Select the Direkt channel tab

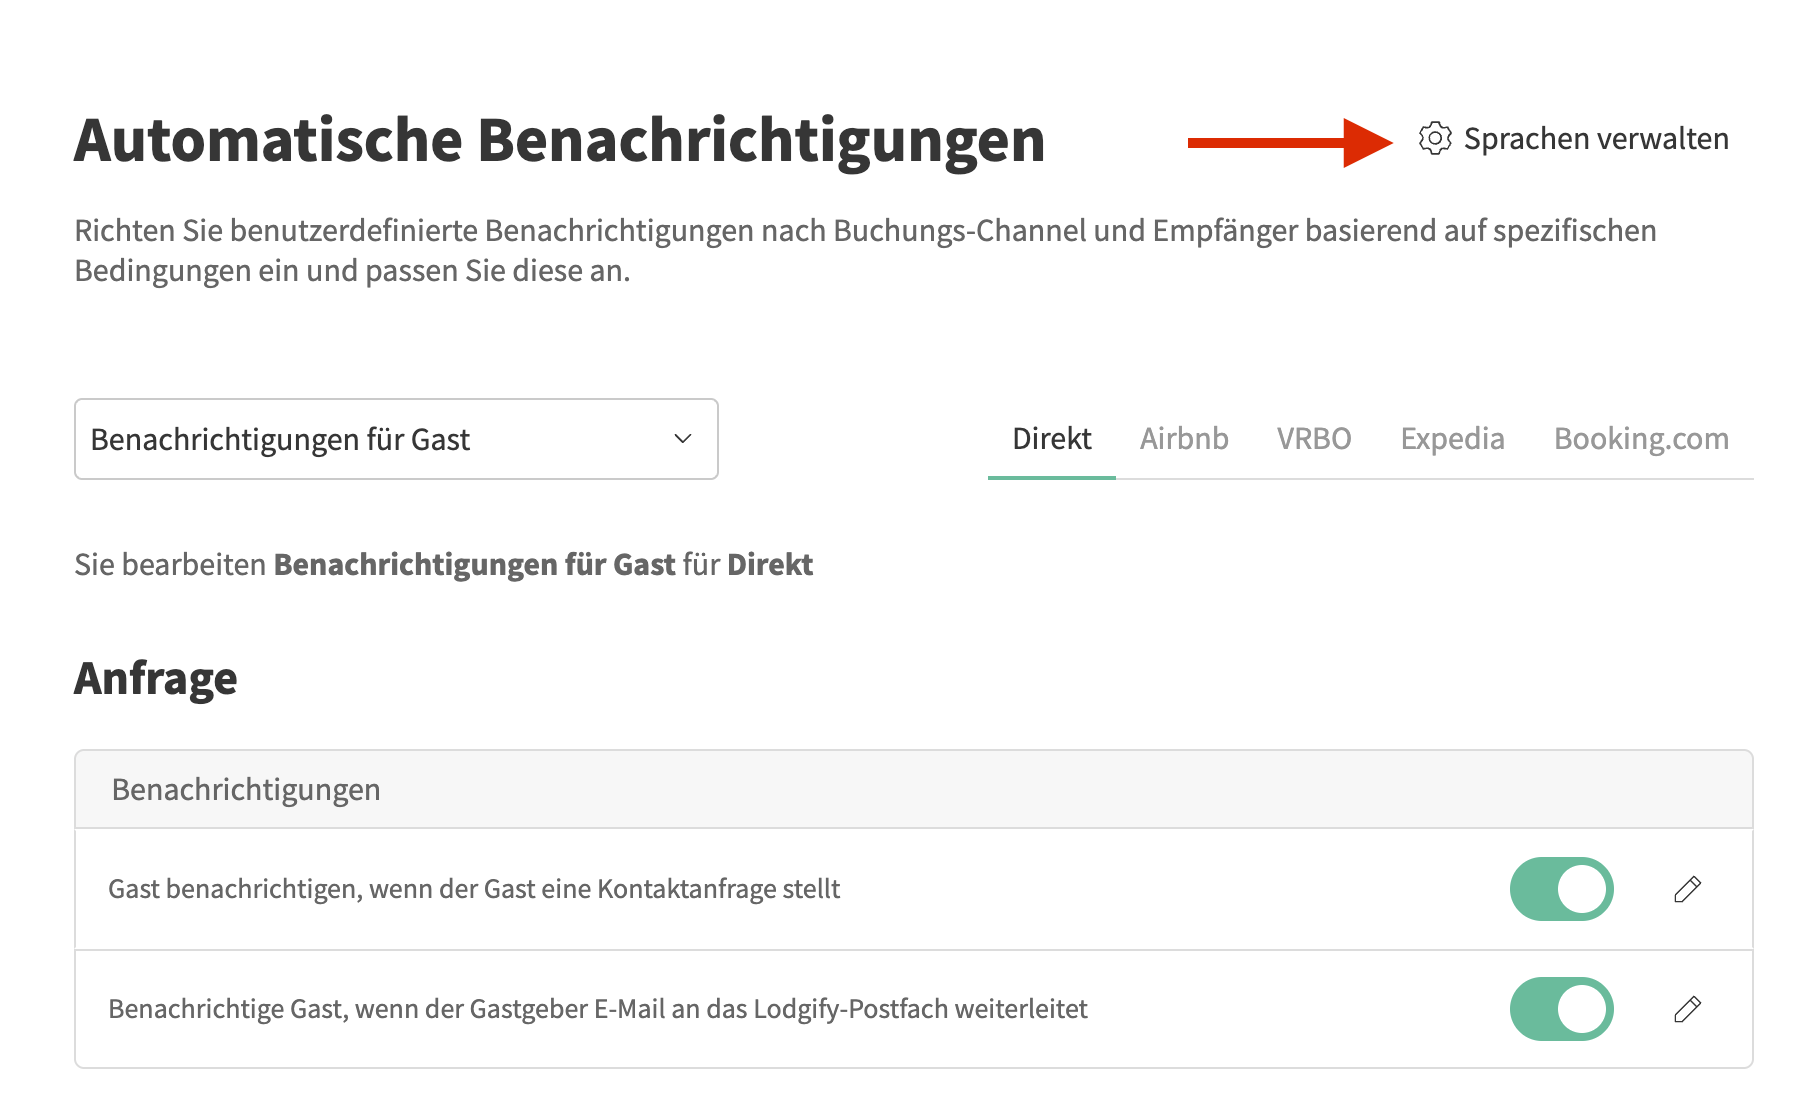(1051, 439)
